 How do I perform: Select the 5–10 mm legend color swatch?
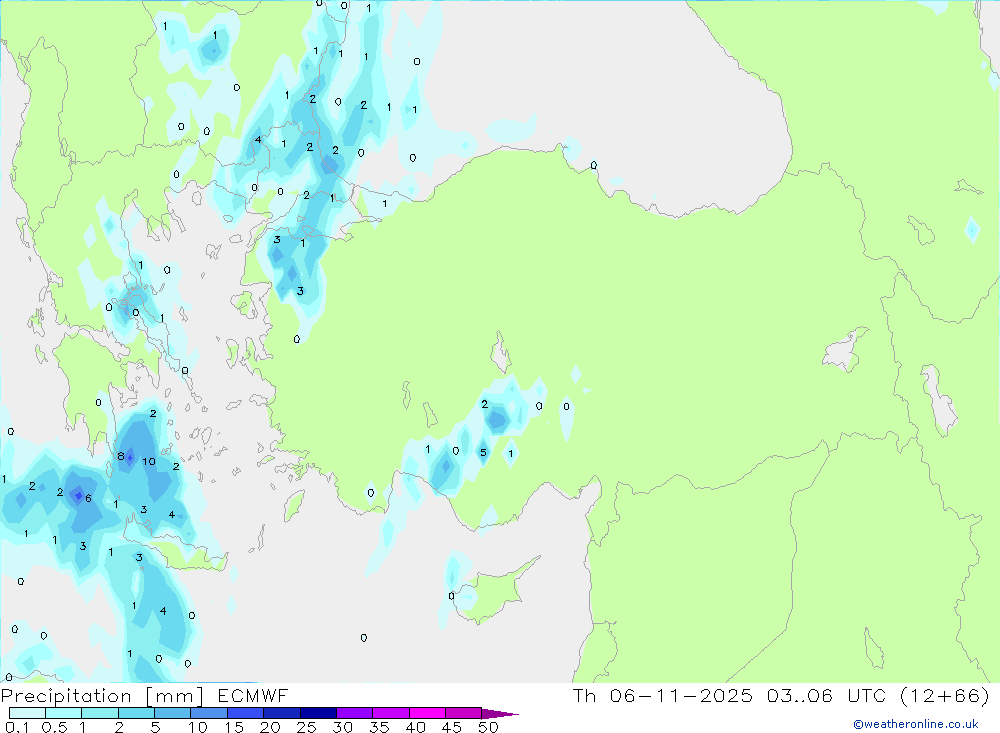pyautogui.click(x=173, y=713)
